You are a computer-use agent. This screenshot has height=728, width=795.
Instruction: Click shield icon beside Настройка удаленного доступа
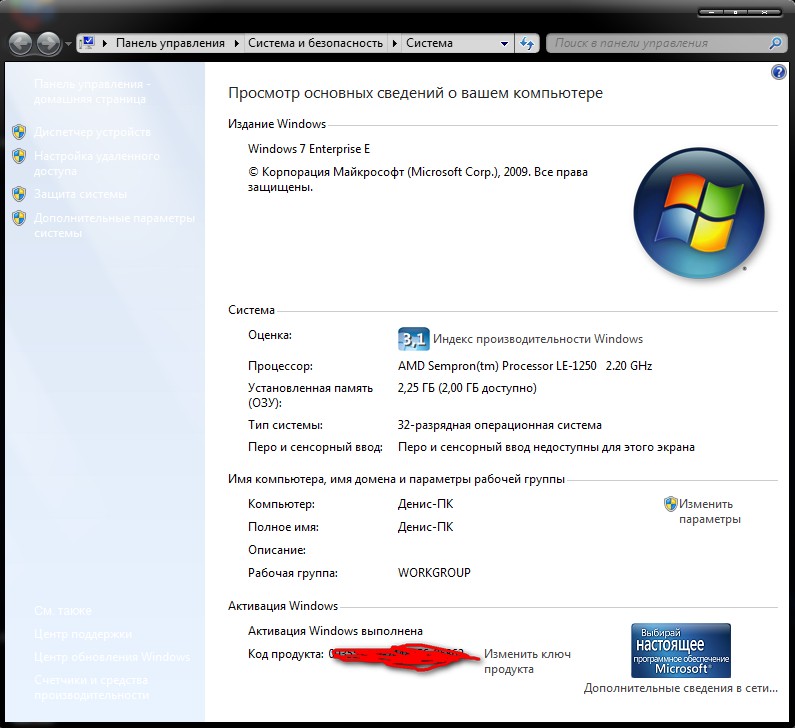tap(19, 156)
